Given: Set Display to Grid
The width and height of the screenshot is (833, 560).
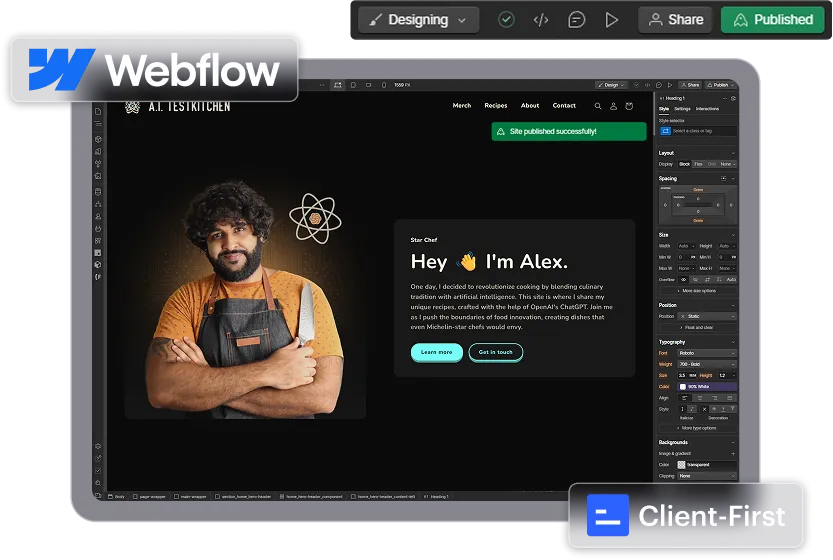Looking at the screenshot, I should [712, 164].
